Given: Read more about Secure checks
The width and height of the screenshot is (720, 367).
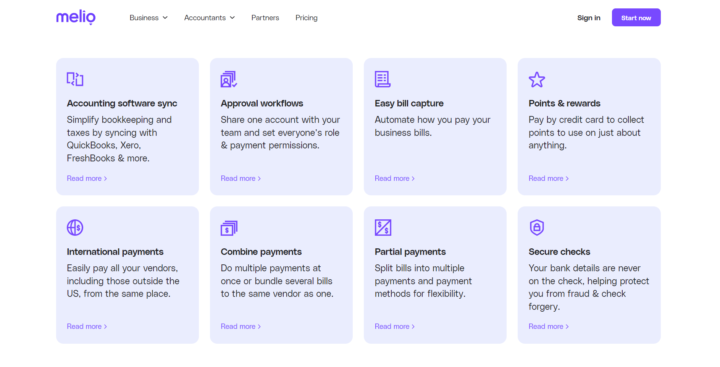Looking at the screenshot, I should coord(549,326).
